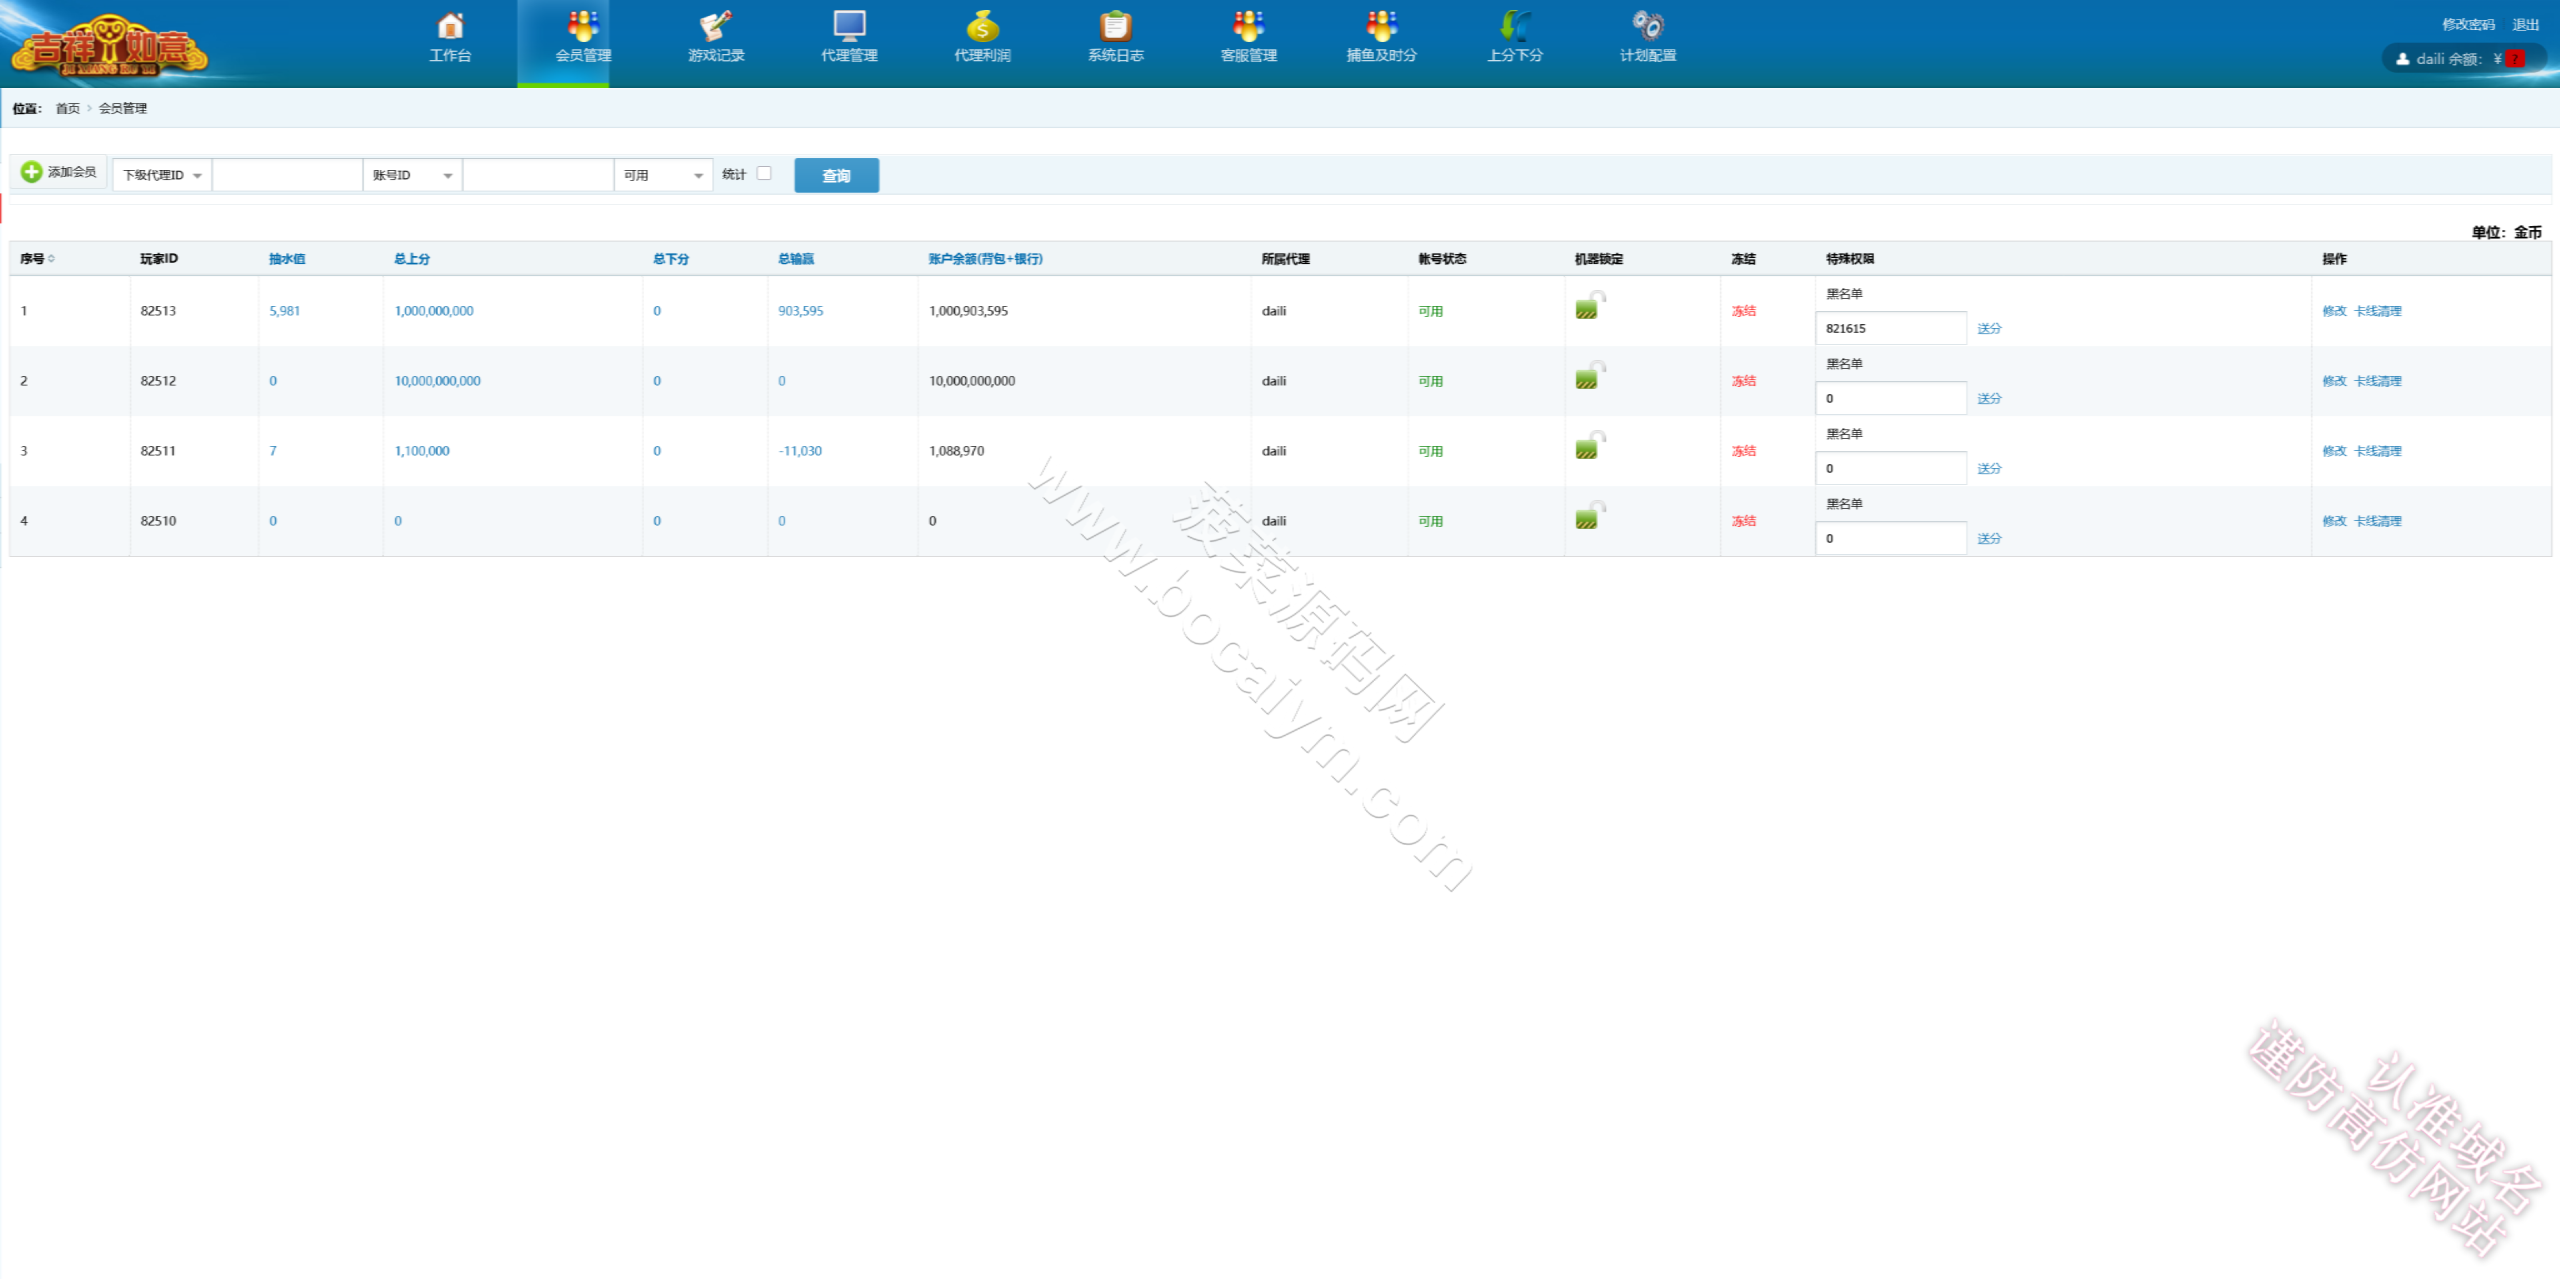Click the green plus 添加会员 icon
The height and width of the screenshot is (1279, 2560).
click(32, 172)
